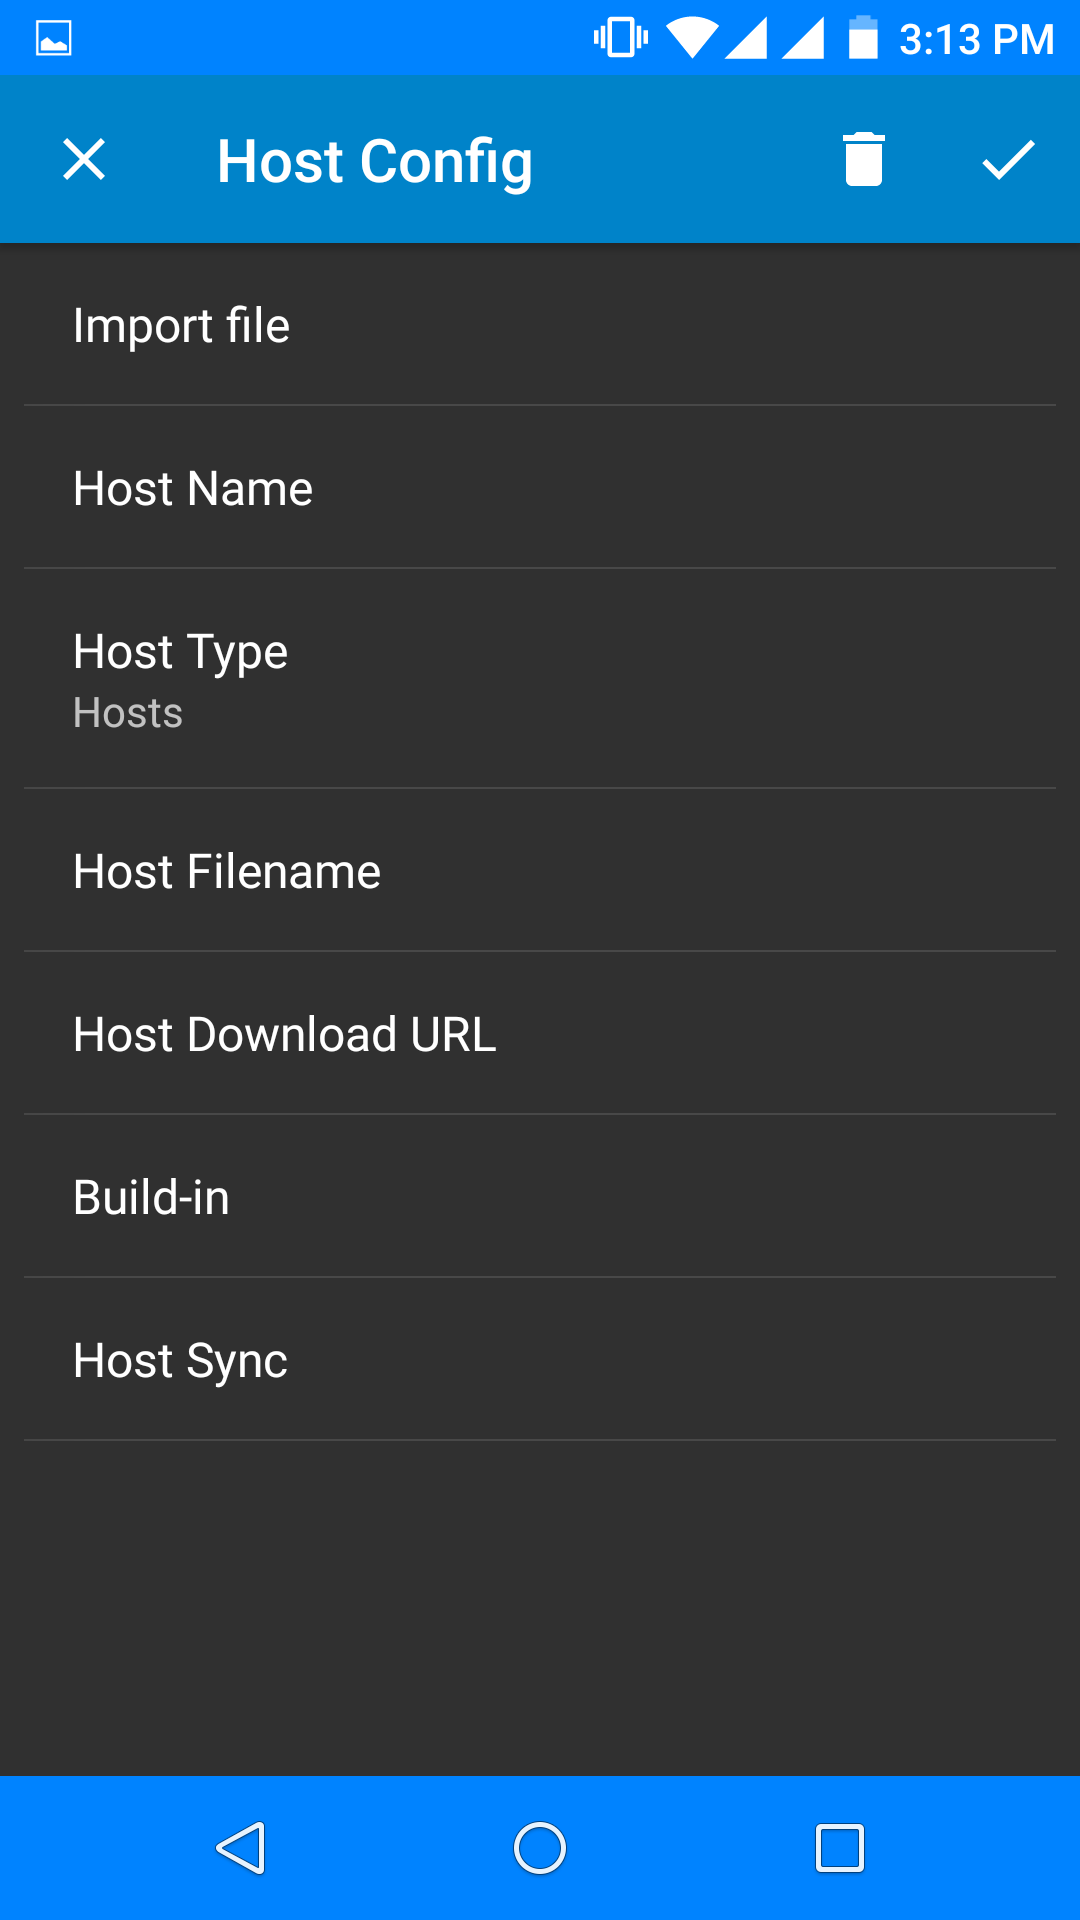
Task: Tap the vibrate mode status icon
Action: pos(621,39)
